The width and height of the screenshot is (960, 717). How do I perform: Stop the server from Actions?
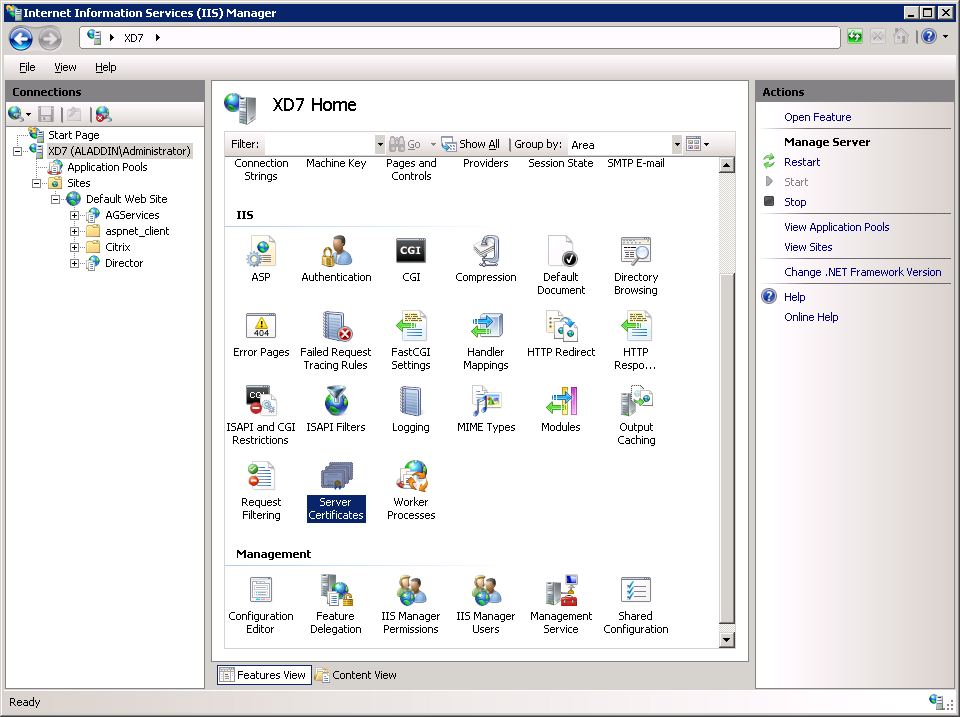795,202
